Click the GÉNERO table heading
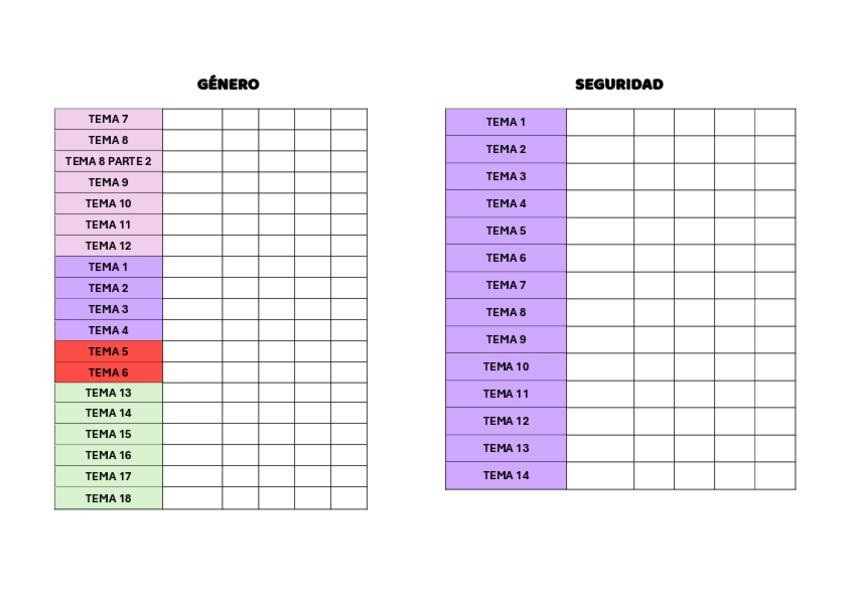The width and height of the screenshot is (848, 599). (228, 84)
